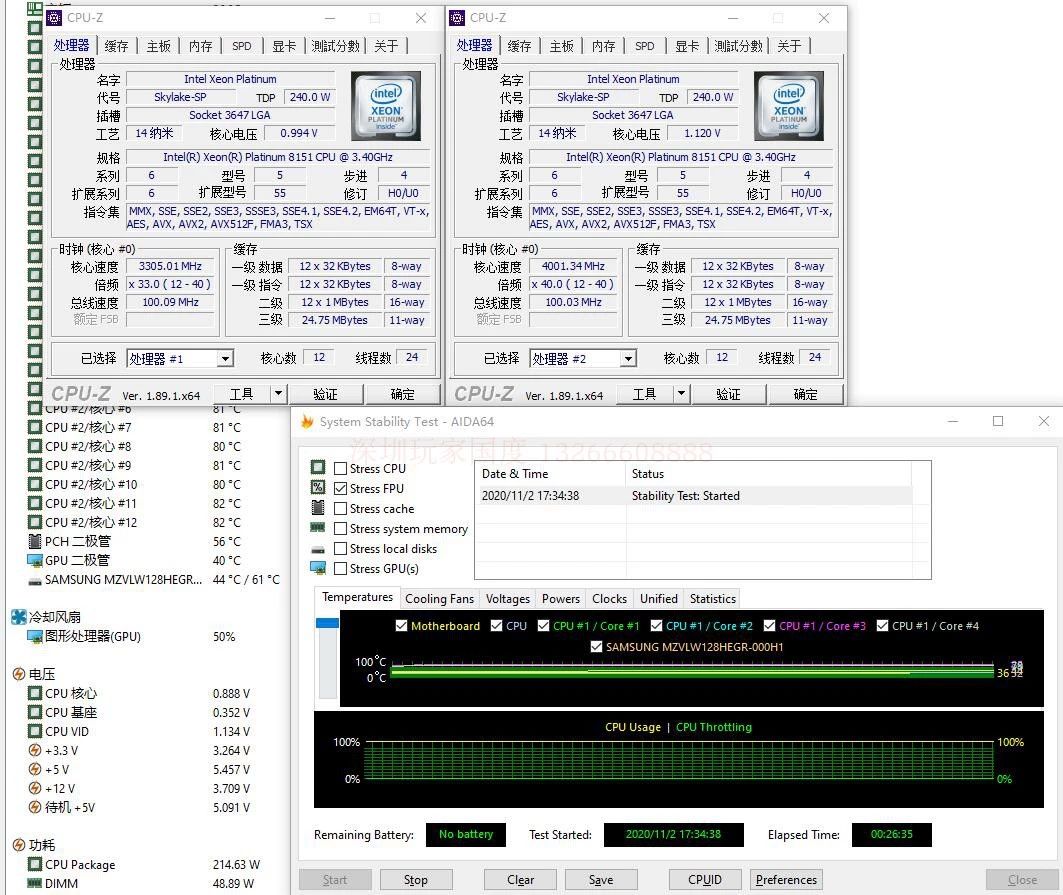Click the Clear button in Stability Test
1063x895 pixels.
520,879
